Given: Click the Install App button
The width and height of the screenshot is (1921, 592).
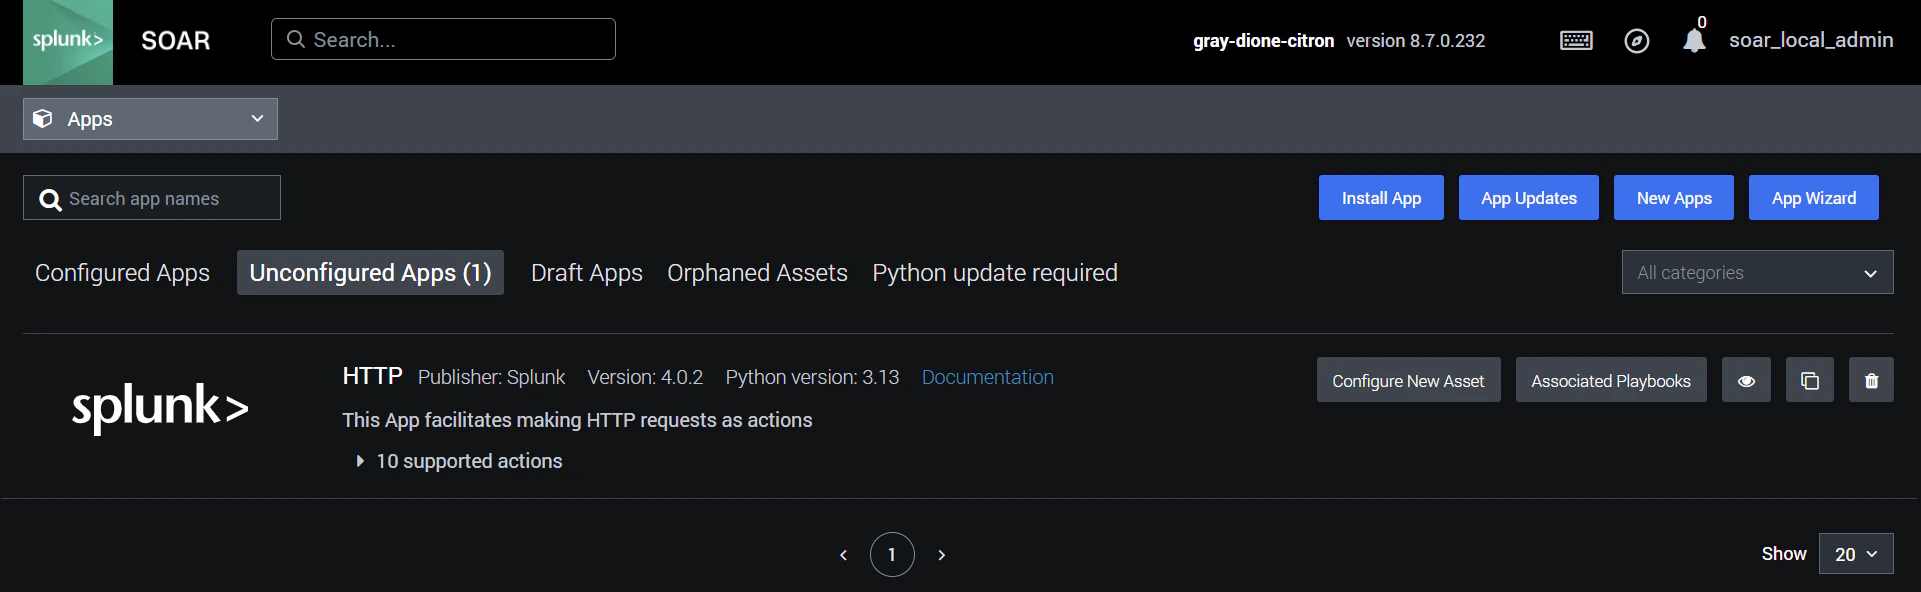Looking at the screenshot, I should [1381, 198].
